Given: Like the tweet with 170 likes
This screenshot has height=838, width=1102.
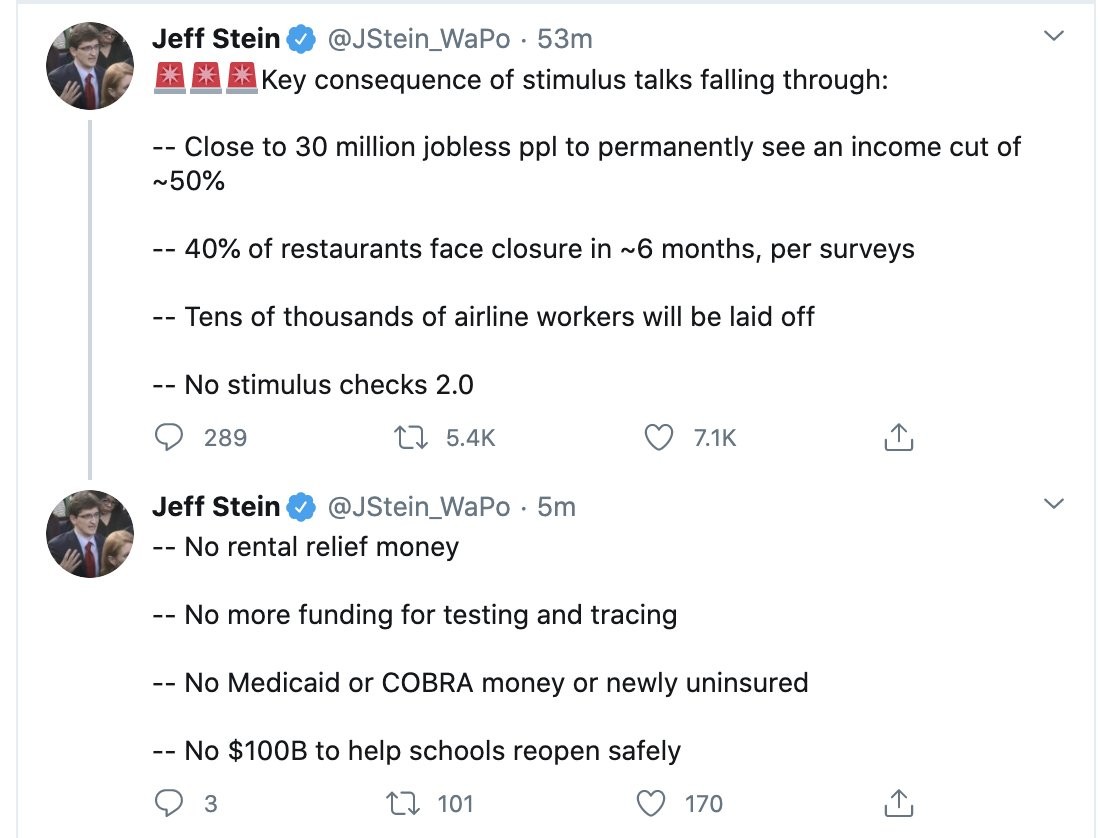Looking at the screenshot, I should click(x=651, y=803).
